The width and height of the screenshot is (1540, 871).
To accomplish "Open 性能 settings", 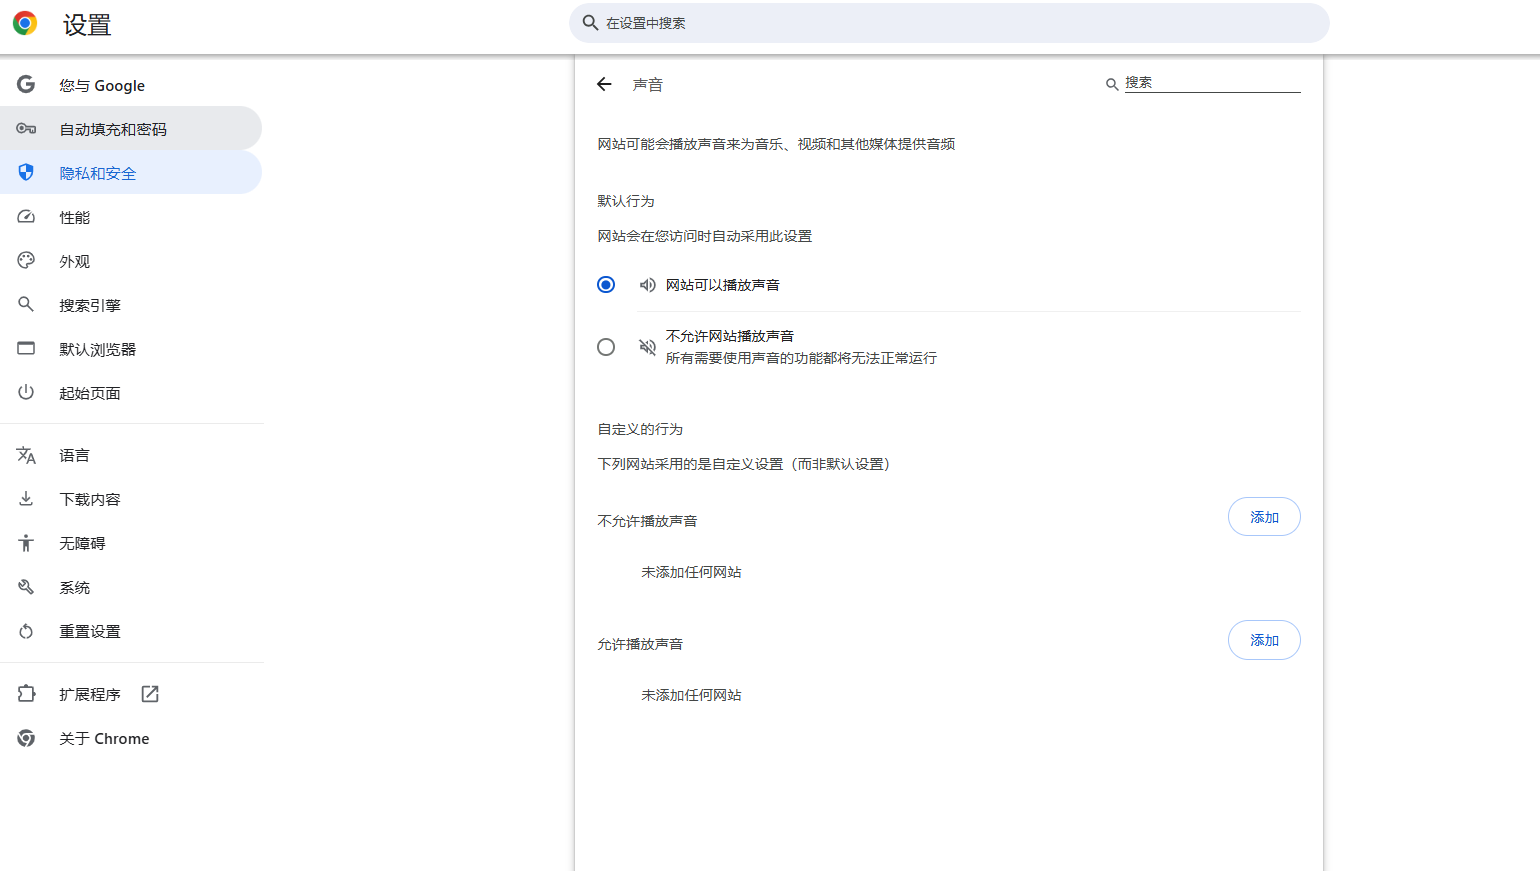I will click(131, 217).
